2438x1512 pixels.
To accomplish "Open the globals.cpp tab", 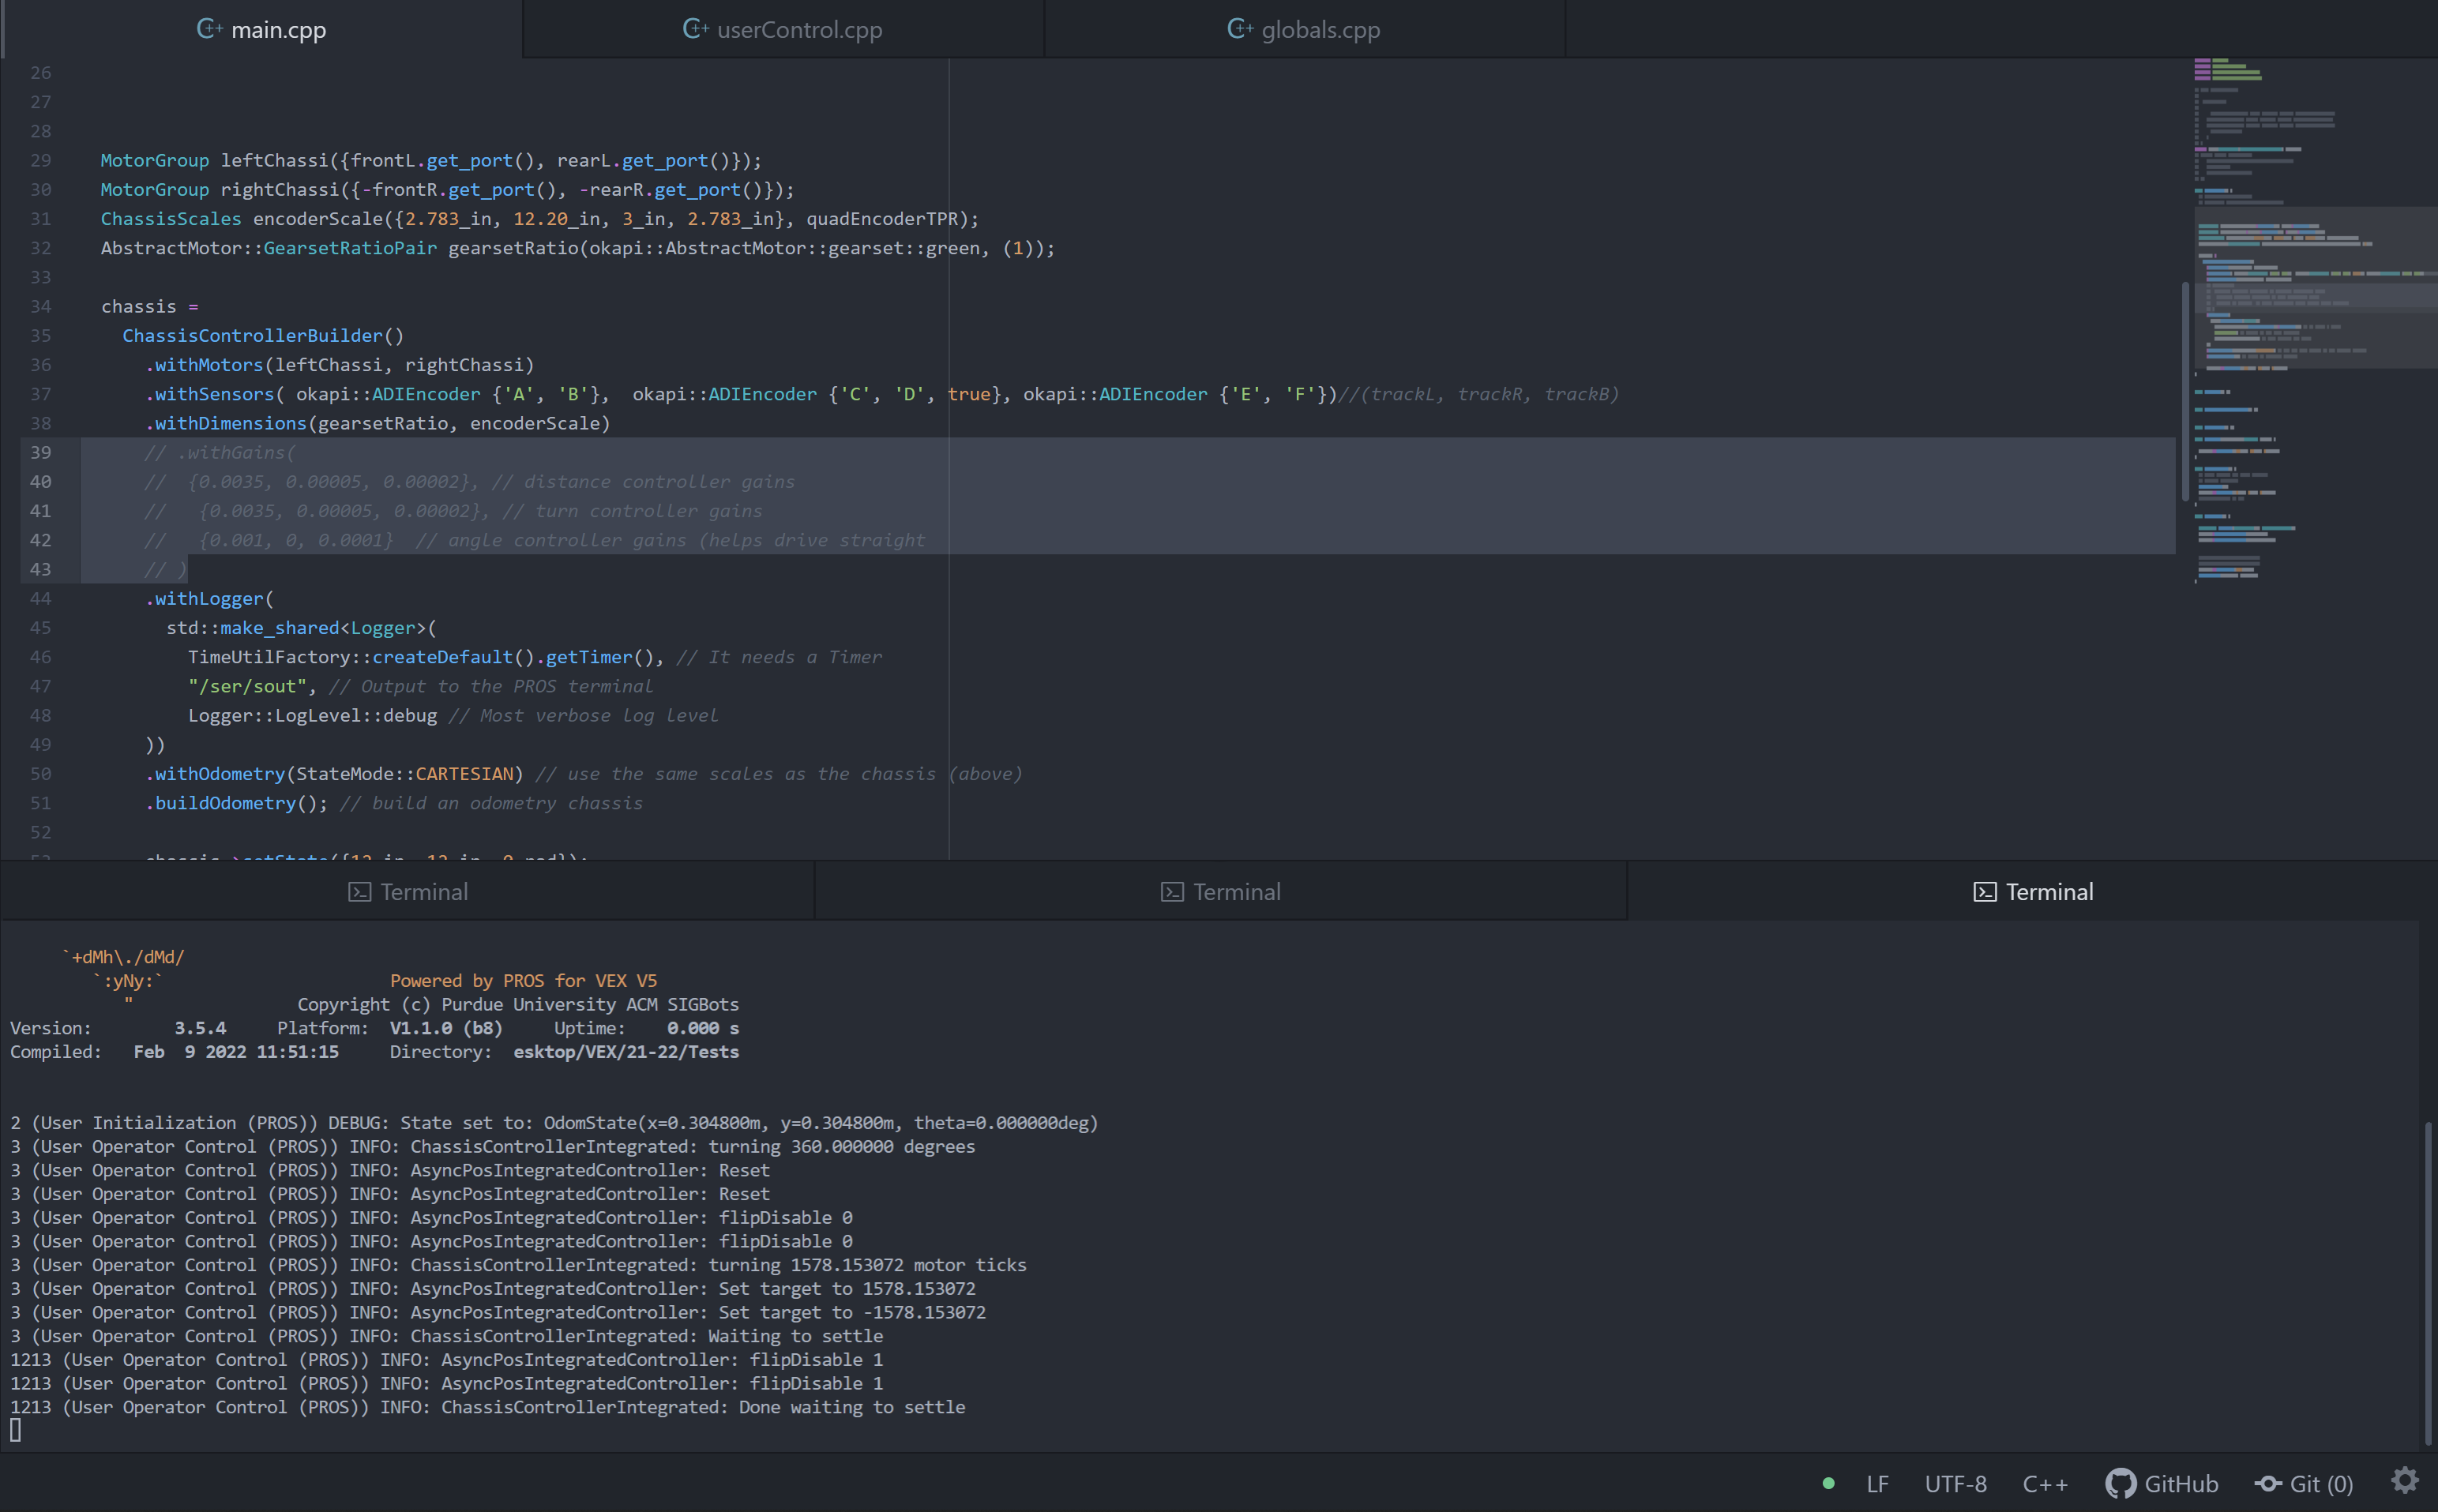I will pos(1305,29).
